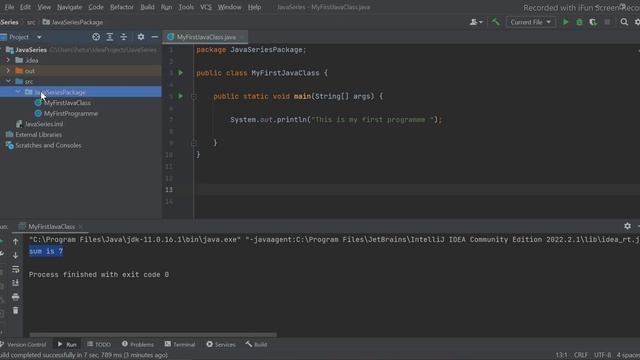This screenshot has width=640, height=360.
Task: Open the Build tool window
Action: [256, 344]
